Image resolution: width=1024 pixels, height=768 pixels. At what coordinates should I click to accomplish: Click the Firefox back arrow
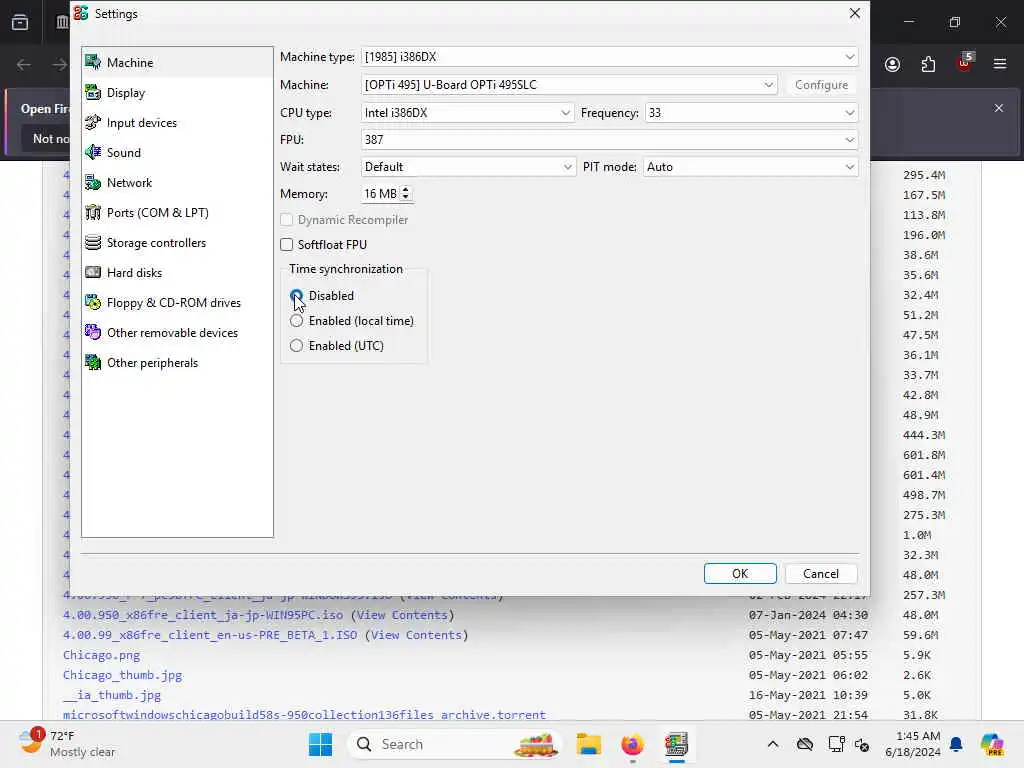click(24, 64)
